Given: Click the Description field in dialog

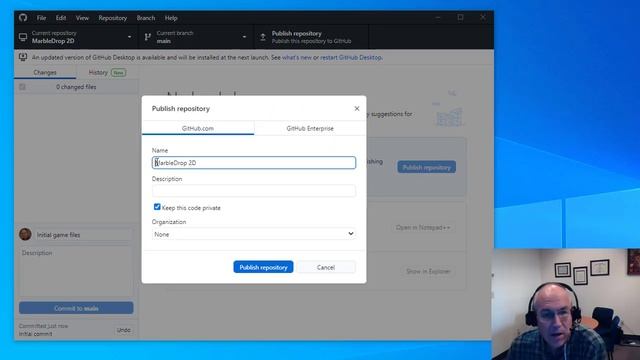Looking at the screenshot, I should pyautogui.click(x=254, y=191).
